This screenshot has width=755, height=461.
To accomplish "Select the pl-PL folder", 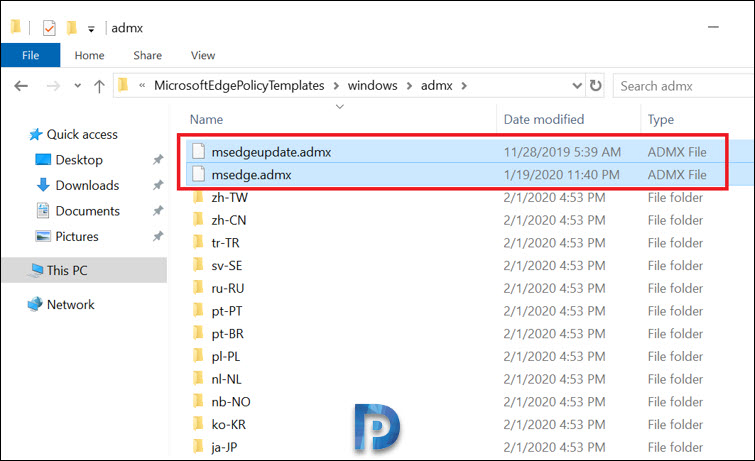I will point(225,356).
